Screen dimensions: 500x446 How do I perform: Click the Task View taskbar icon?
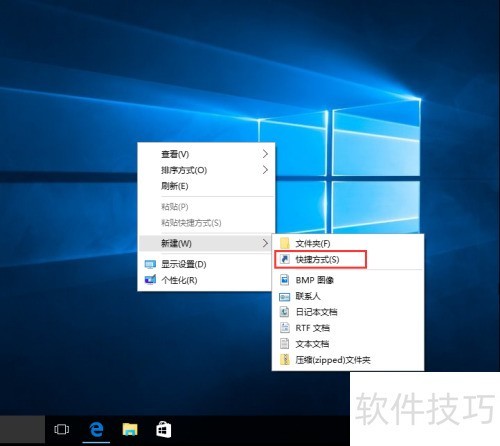(62, 429)
